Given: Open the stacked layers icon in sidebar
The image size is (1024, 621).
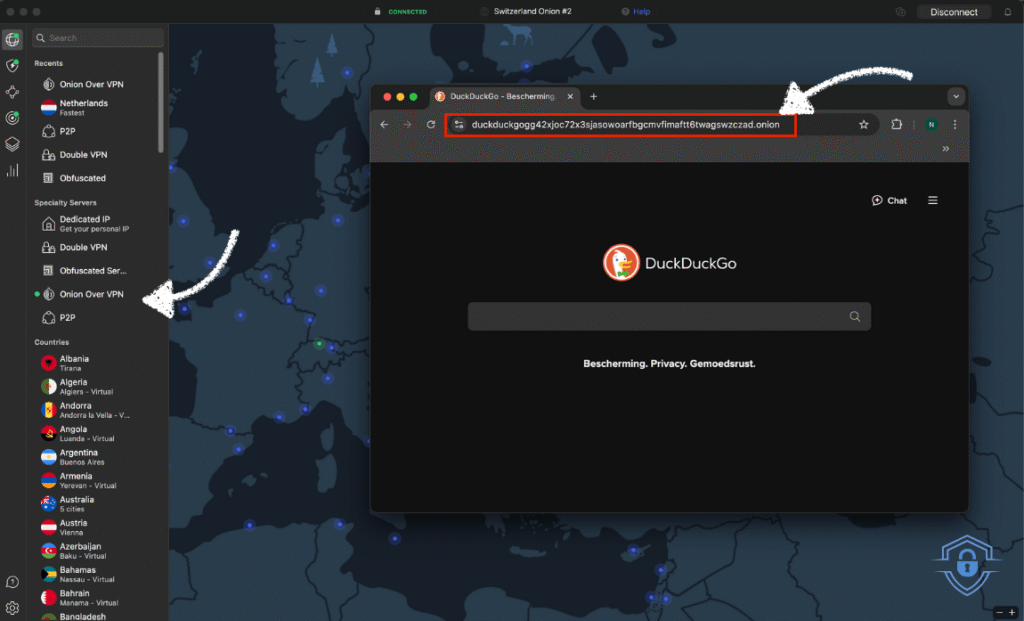Looking at the screenshot, I should pos(12,144).
